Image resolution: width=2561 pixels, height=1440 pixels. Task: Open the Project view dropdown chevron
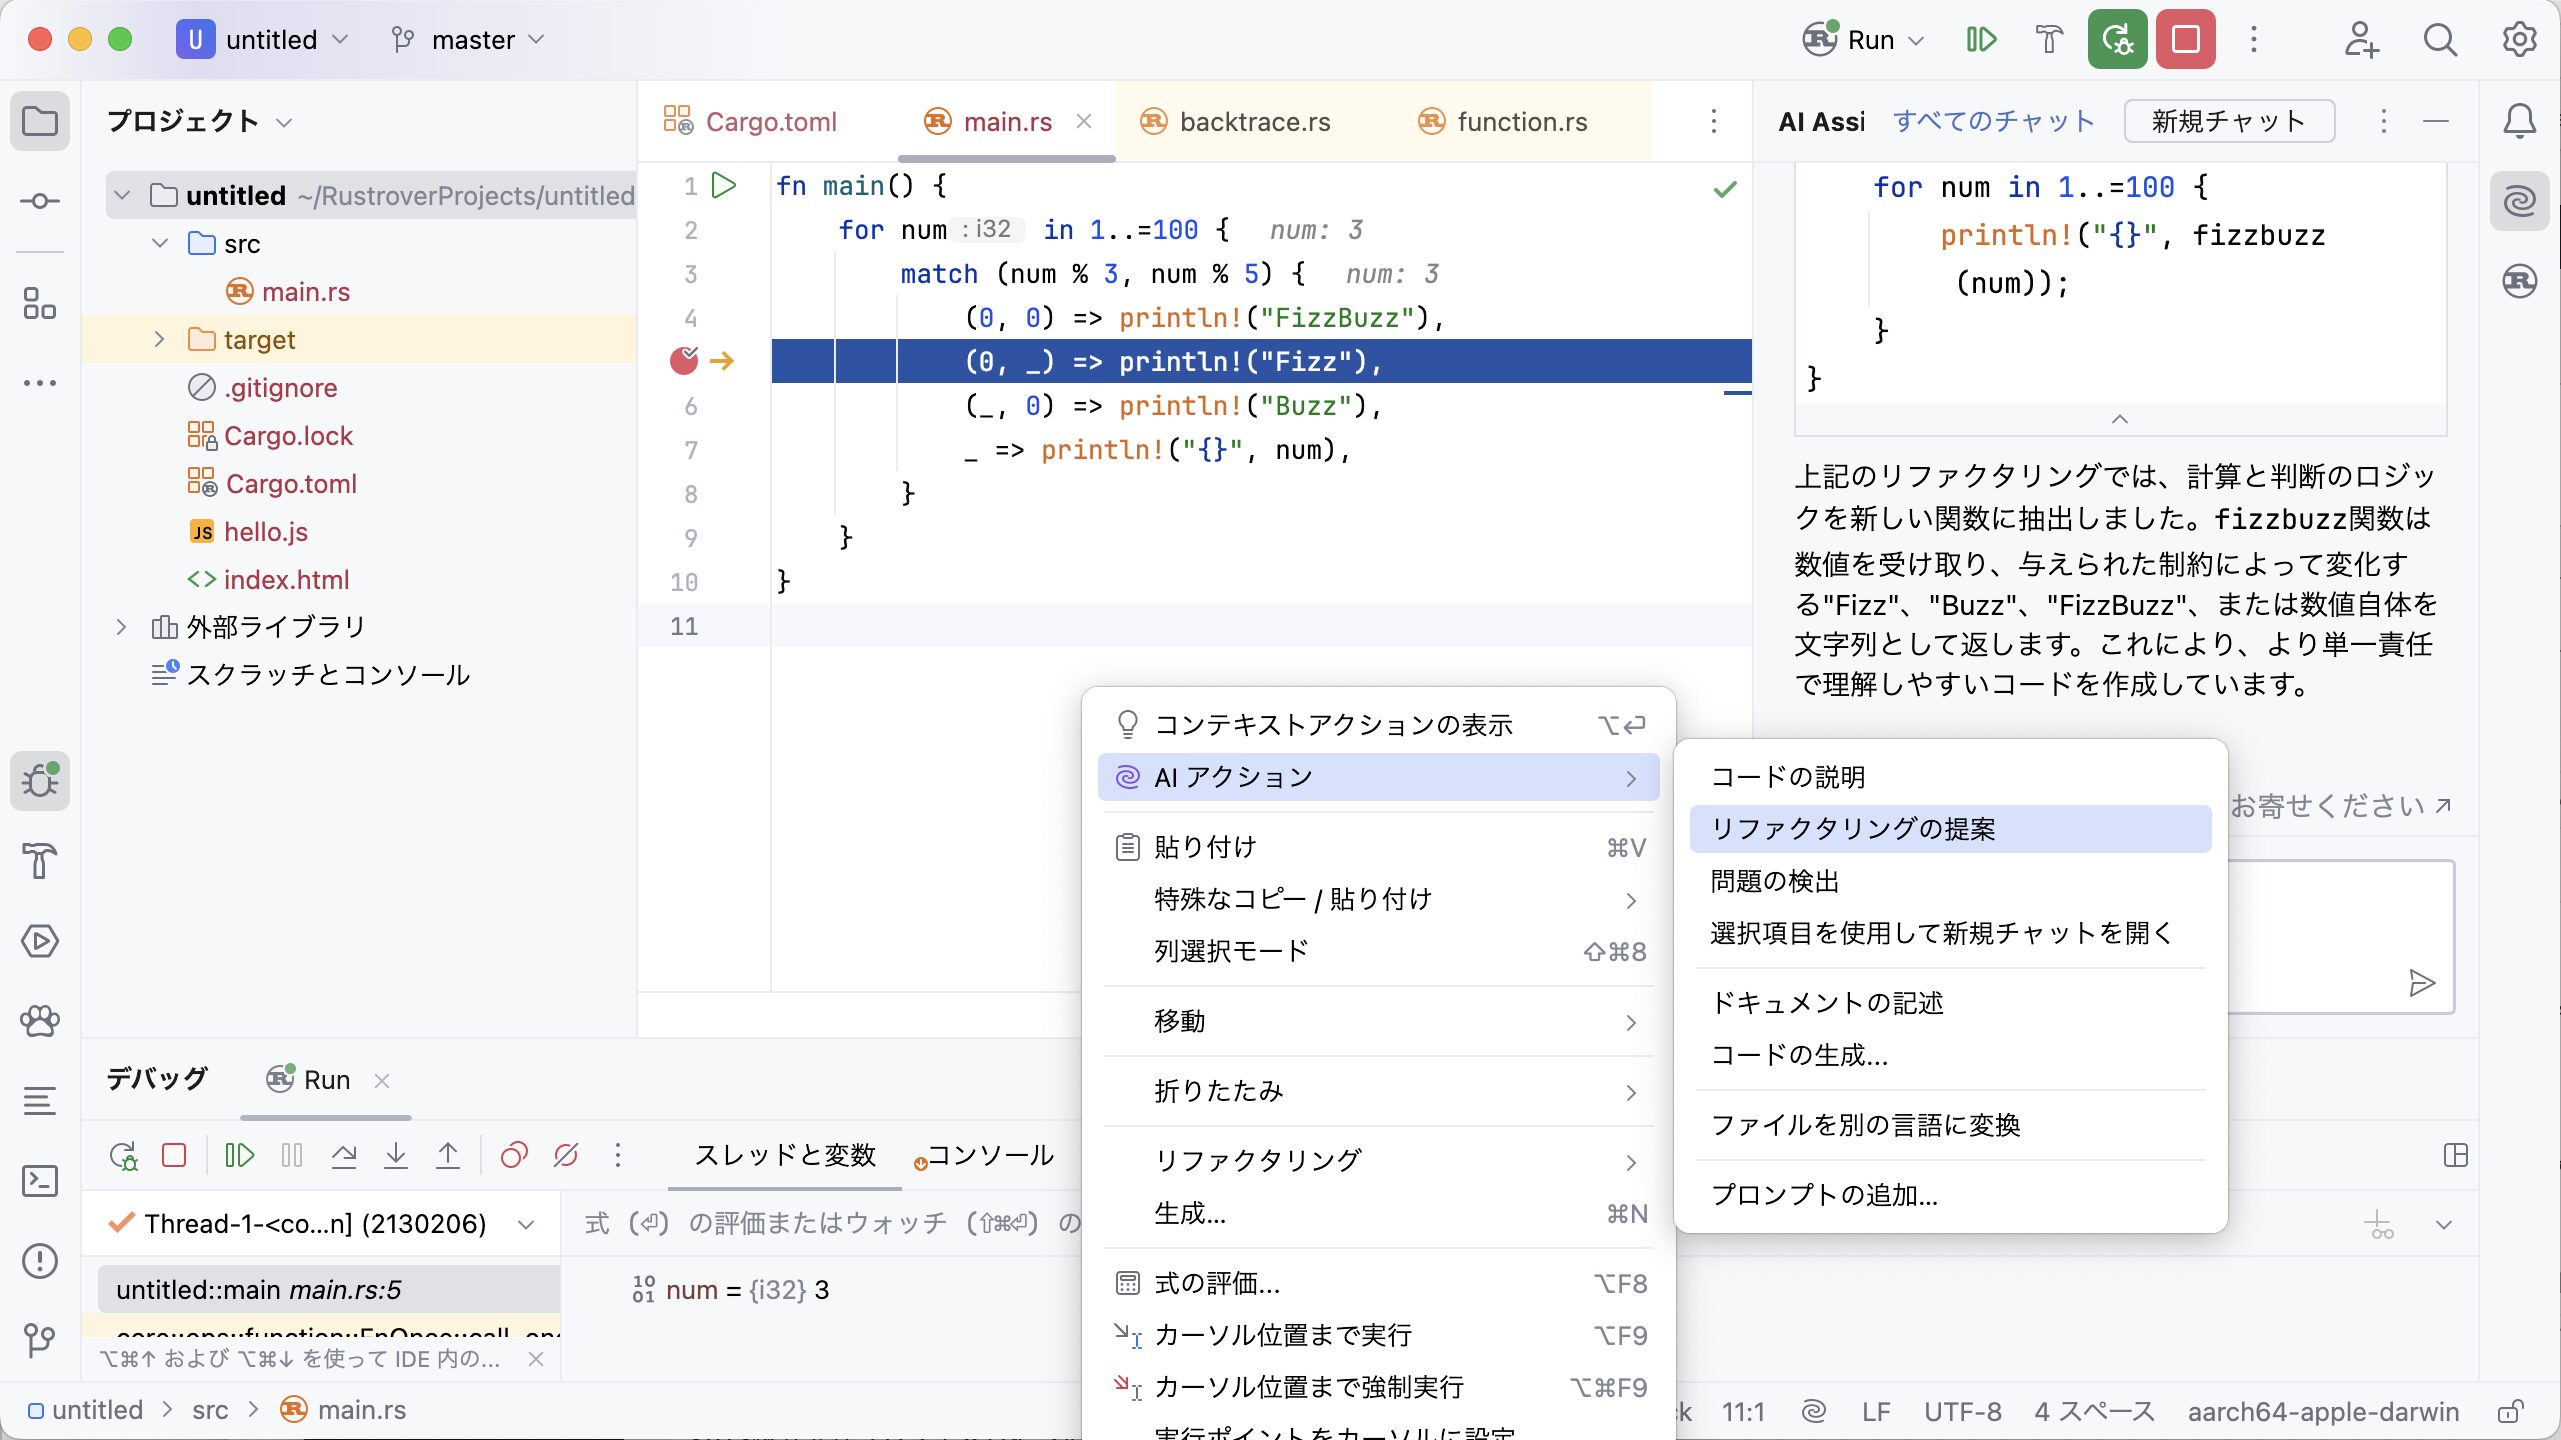pos(284,123)
